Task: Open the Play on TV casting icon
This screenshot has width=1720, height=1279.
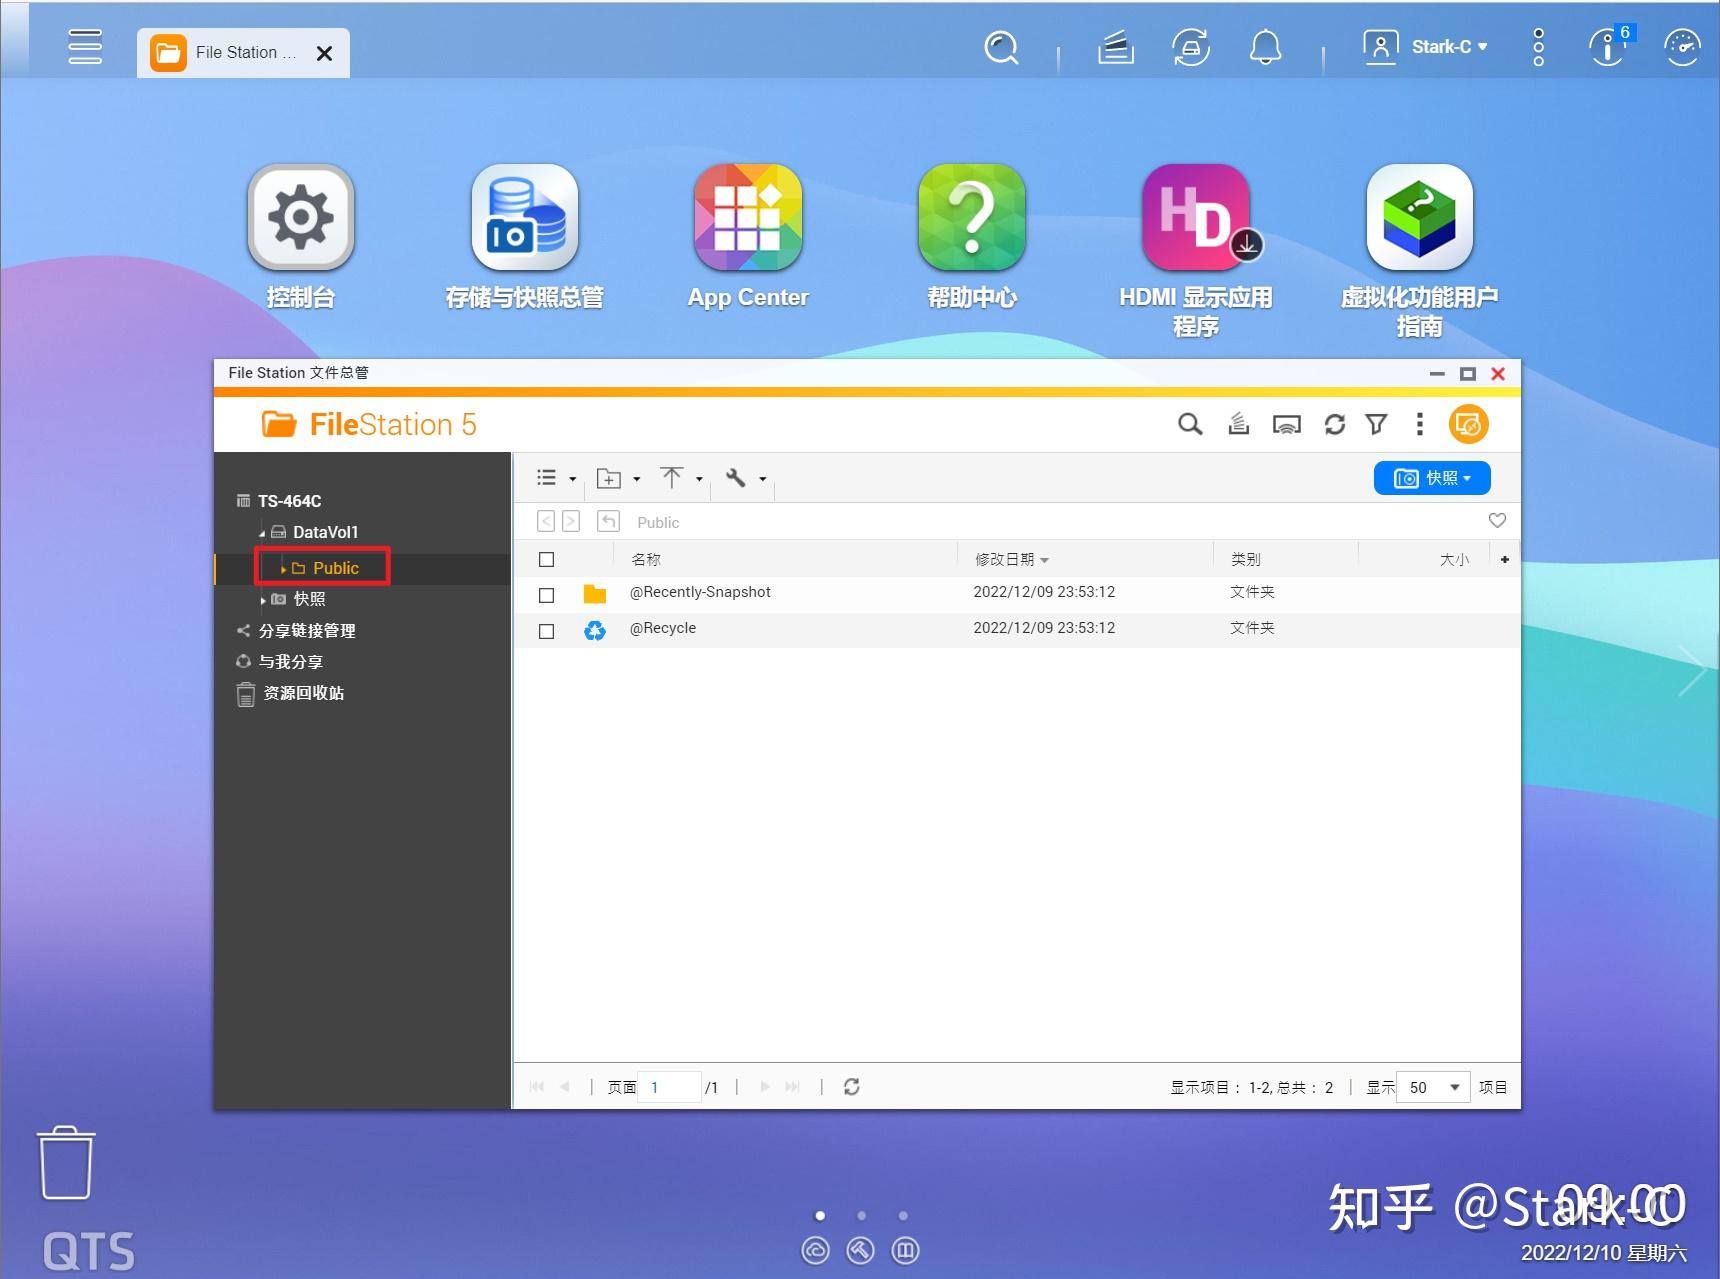Action: pos(1286,424)
